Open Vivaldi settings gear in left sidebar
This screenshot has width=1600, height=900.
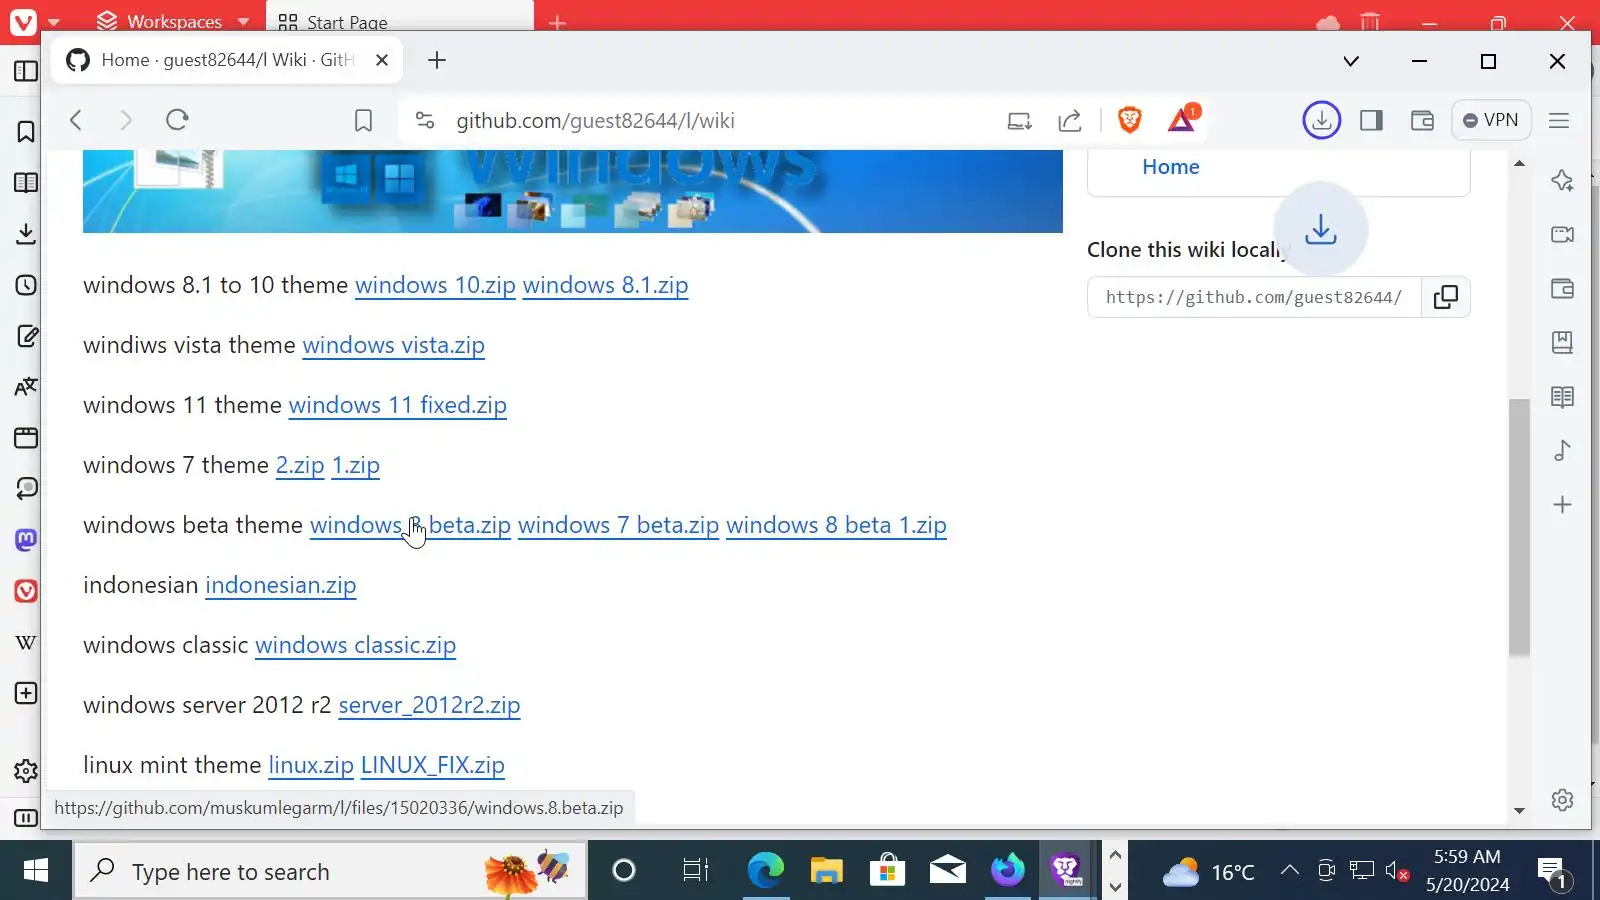[x=26, y=771]
